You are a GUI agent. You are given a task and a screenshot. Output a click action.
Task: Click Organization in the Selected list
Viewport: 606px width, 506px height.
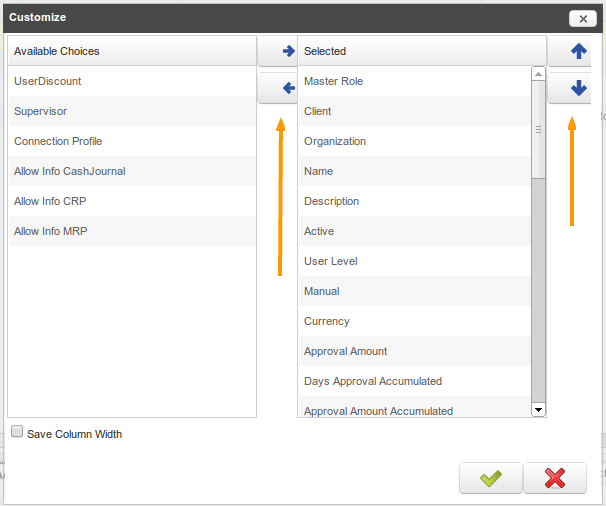click(x=335, y=141)
